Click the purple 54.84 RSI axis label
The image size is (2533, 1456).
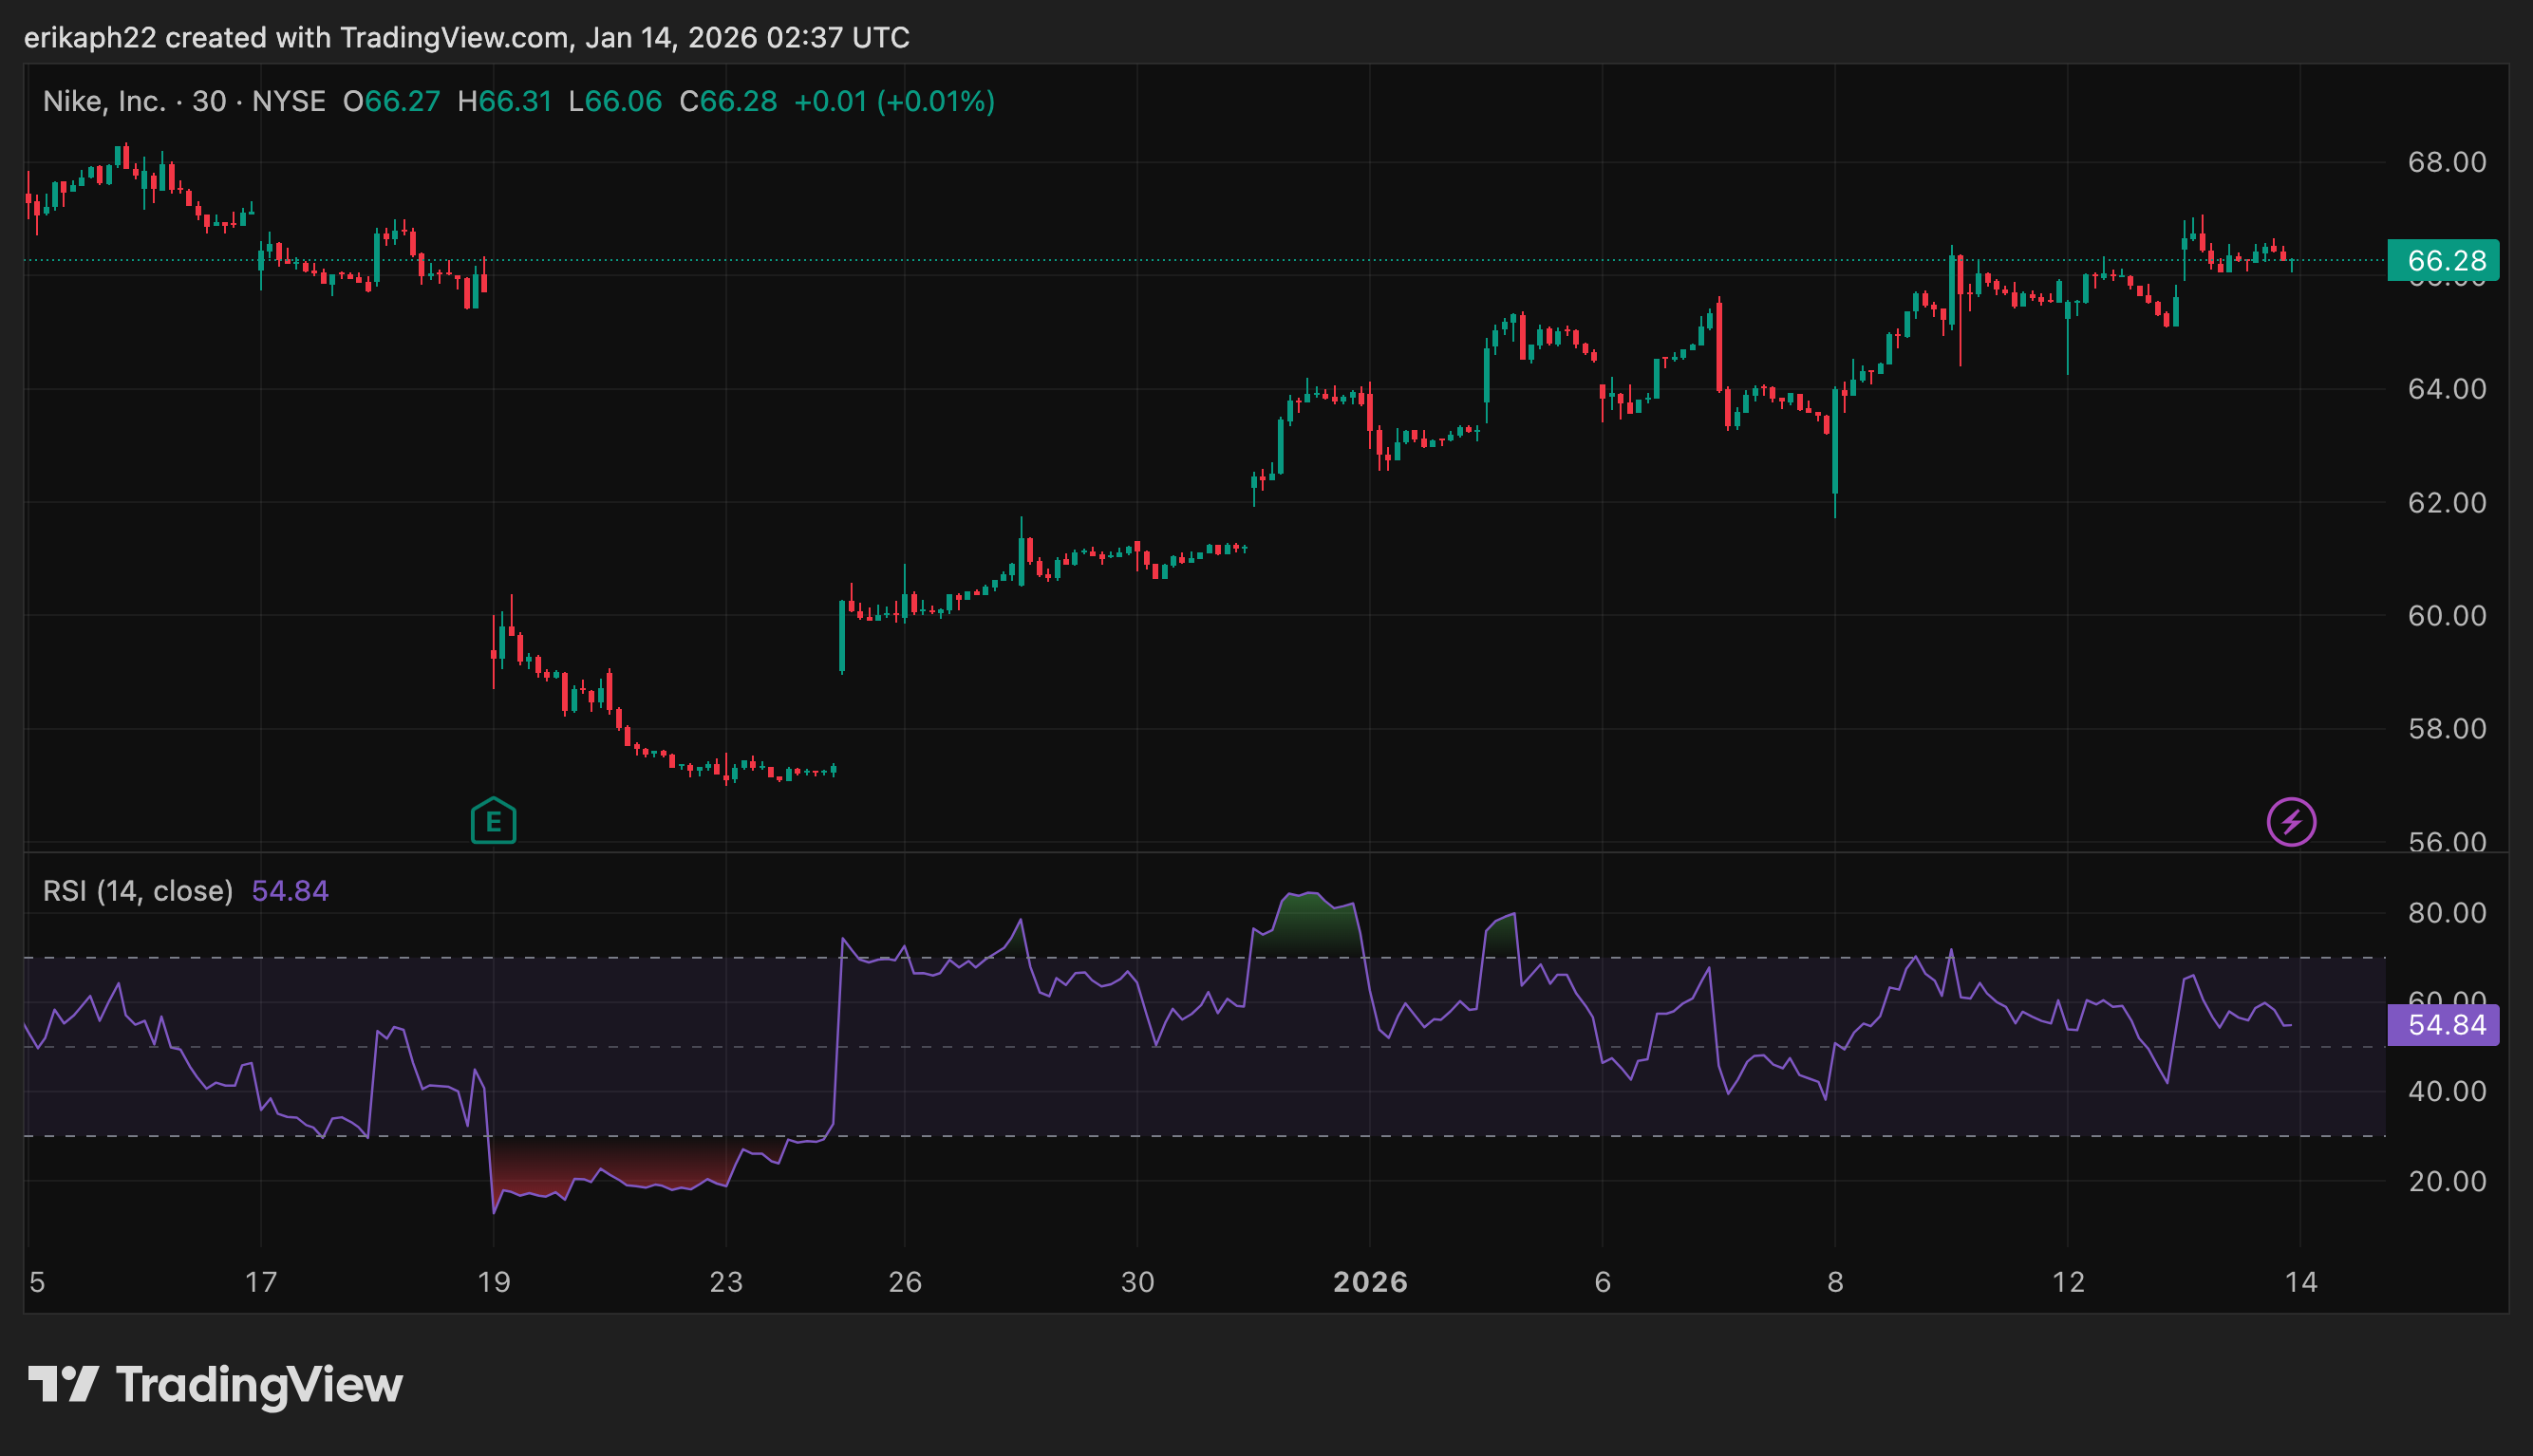click(2442, 1025)
